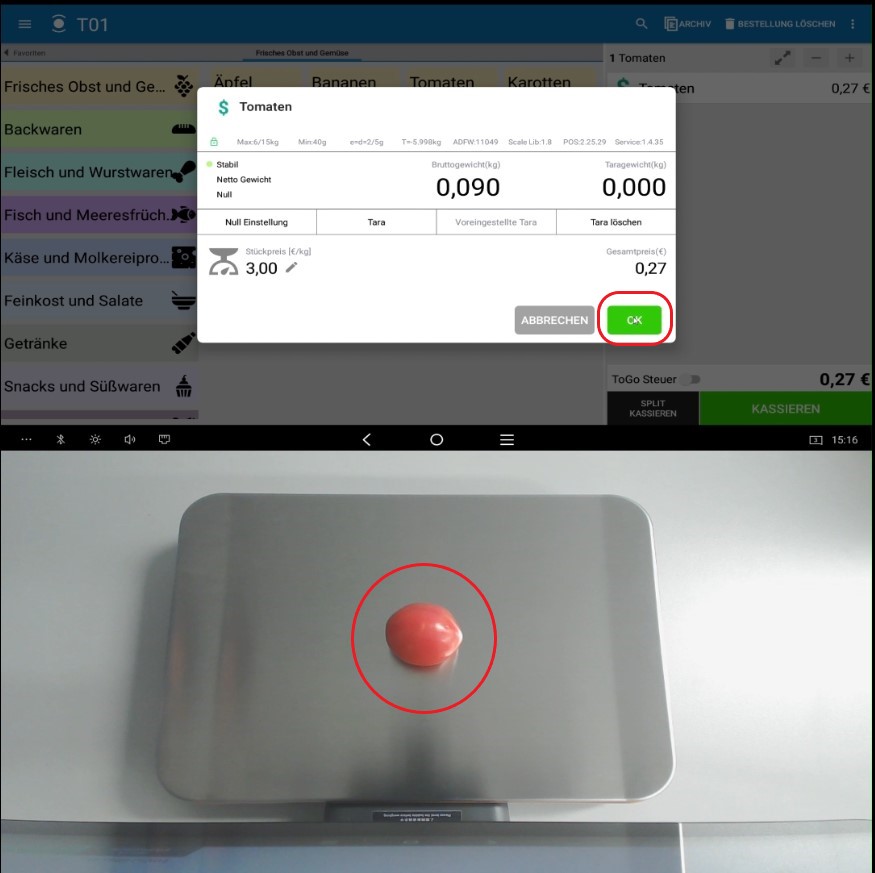Go back to Favoriten

pos(25,52)
